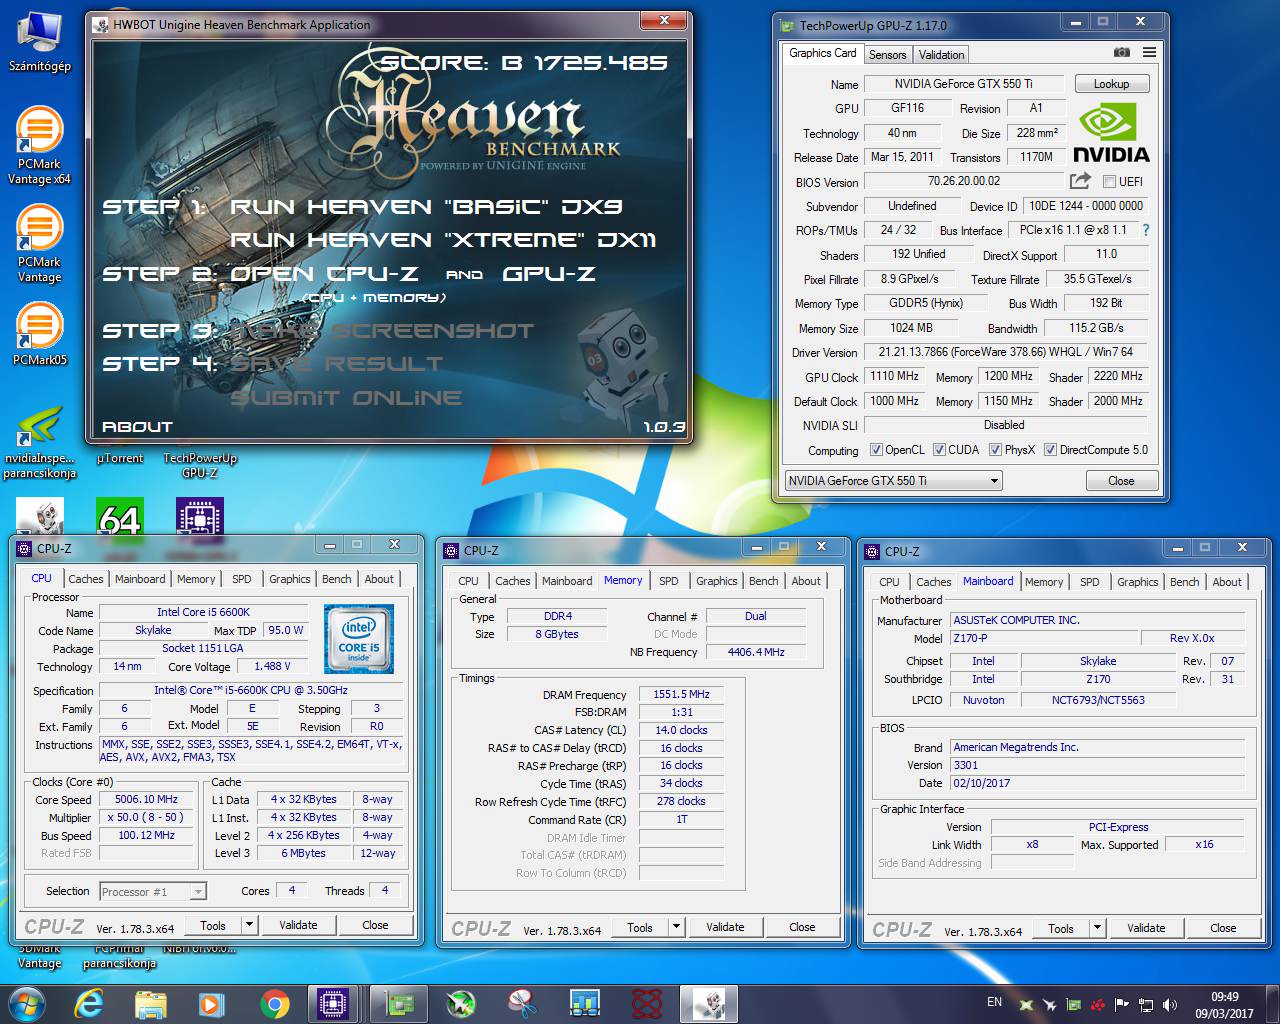Open Bench tab in right CPU-Z window
Screen dimensions: 1280x1024
(x=1184, y=582)
